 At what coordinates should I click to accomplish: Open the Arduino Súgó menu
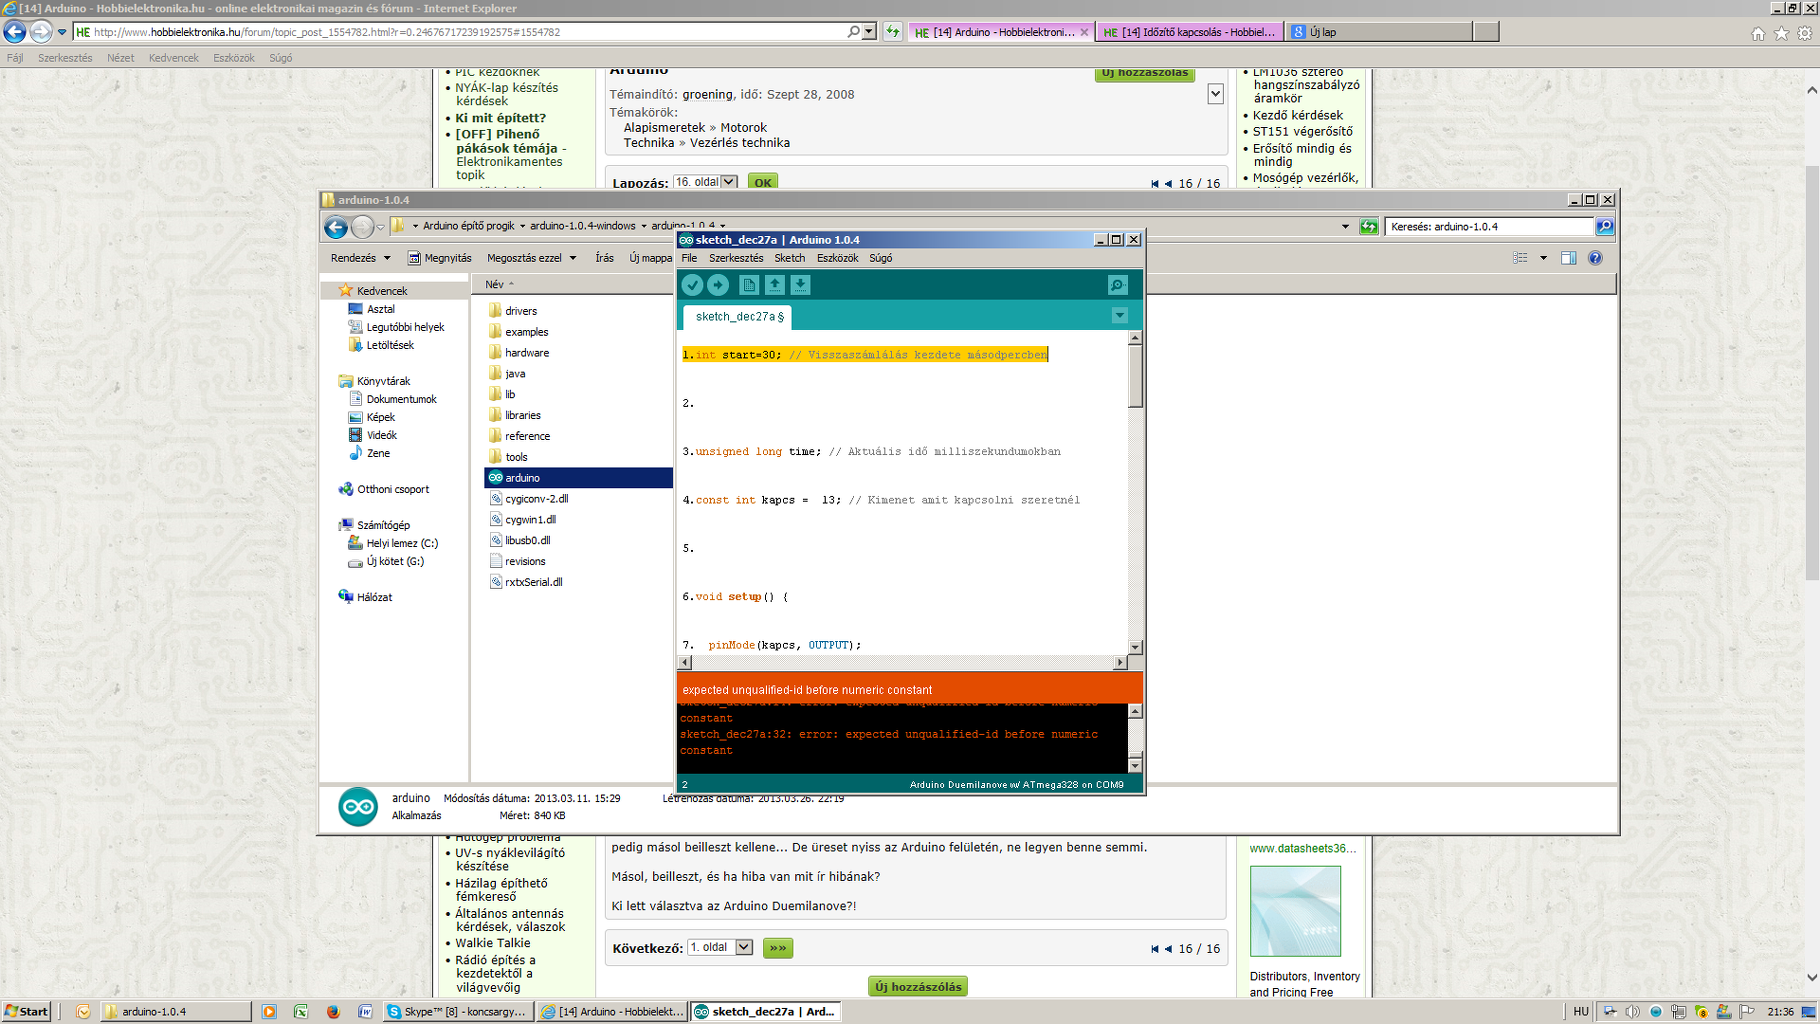coord(880,258)
